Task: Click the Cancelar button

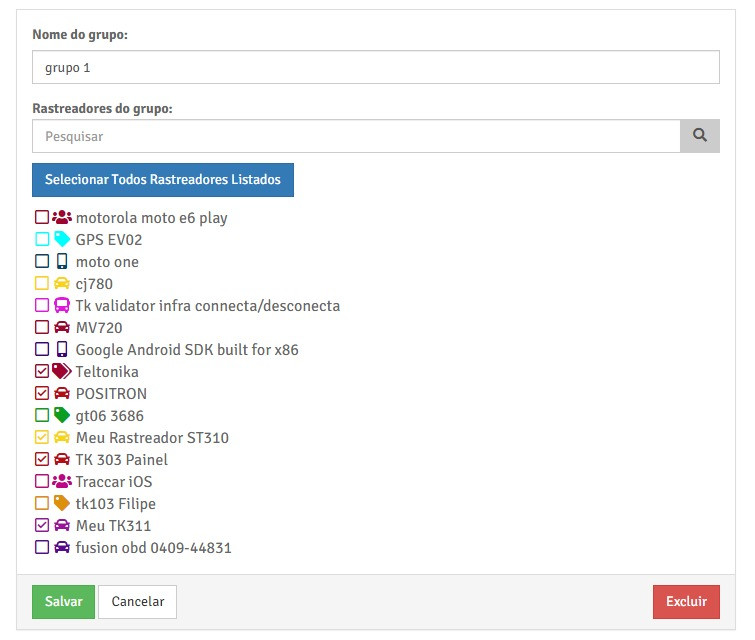Action: pyautogui.click(x=137, y=602)
